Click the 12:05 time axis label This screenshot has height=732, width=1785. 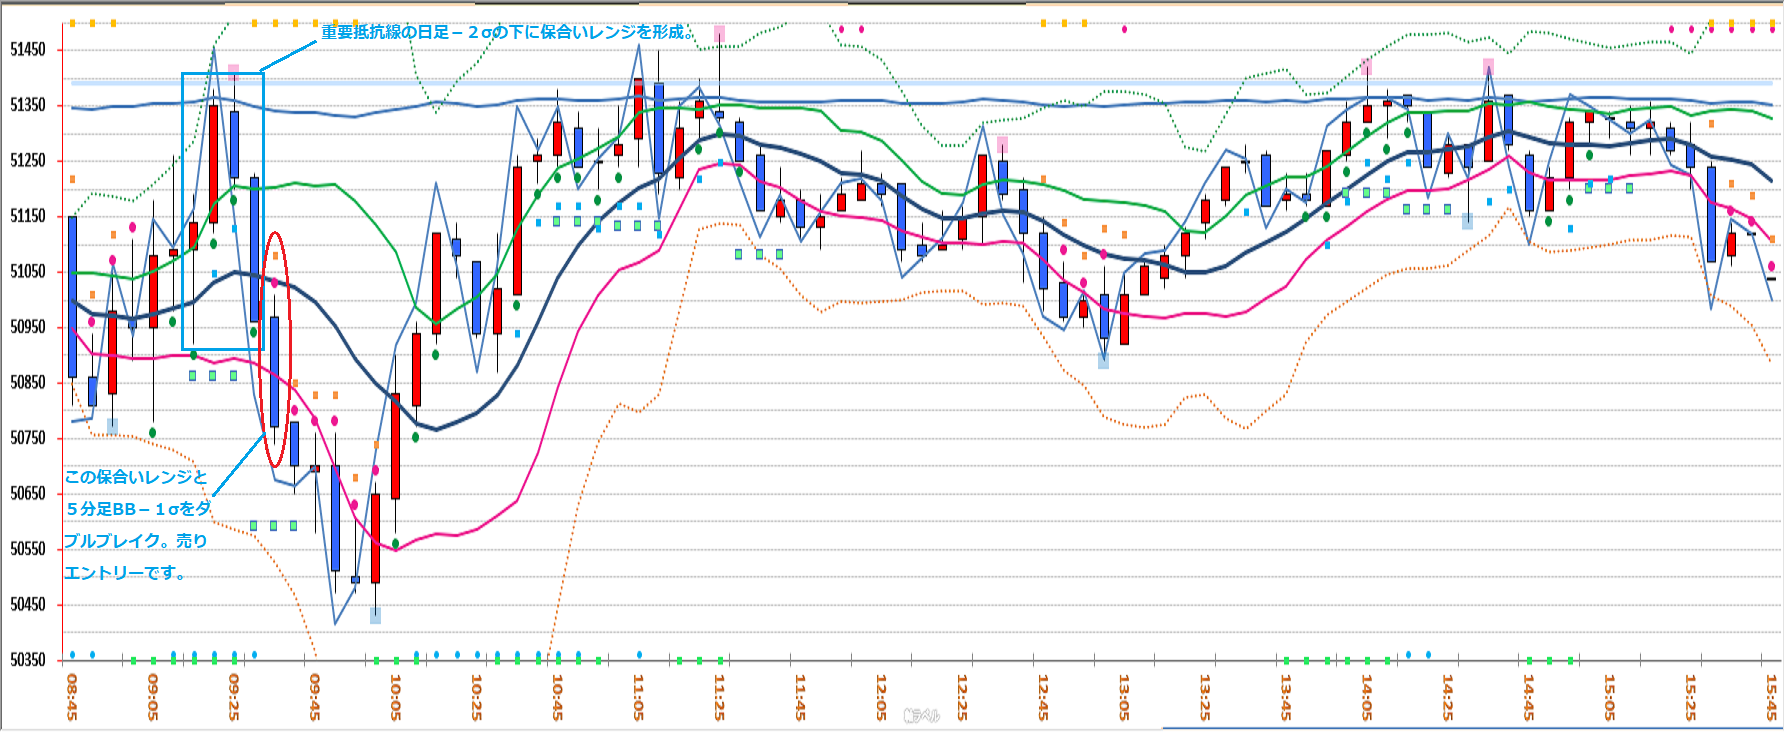pos(881,696)
